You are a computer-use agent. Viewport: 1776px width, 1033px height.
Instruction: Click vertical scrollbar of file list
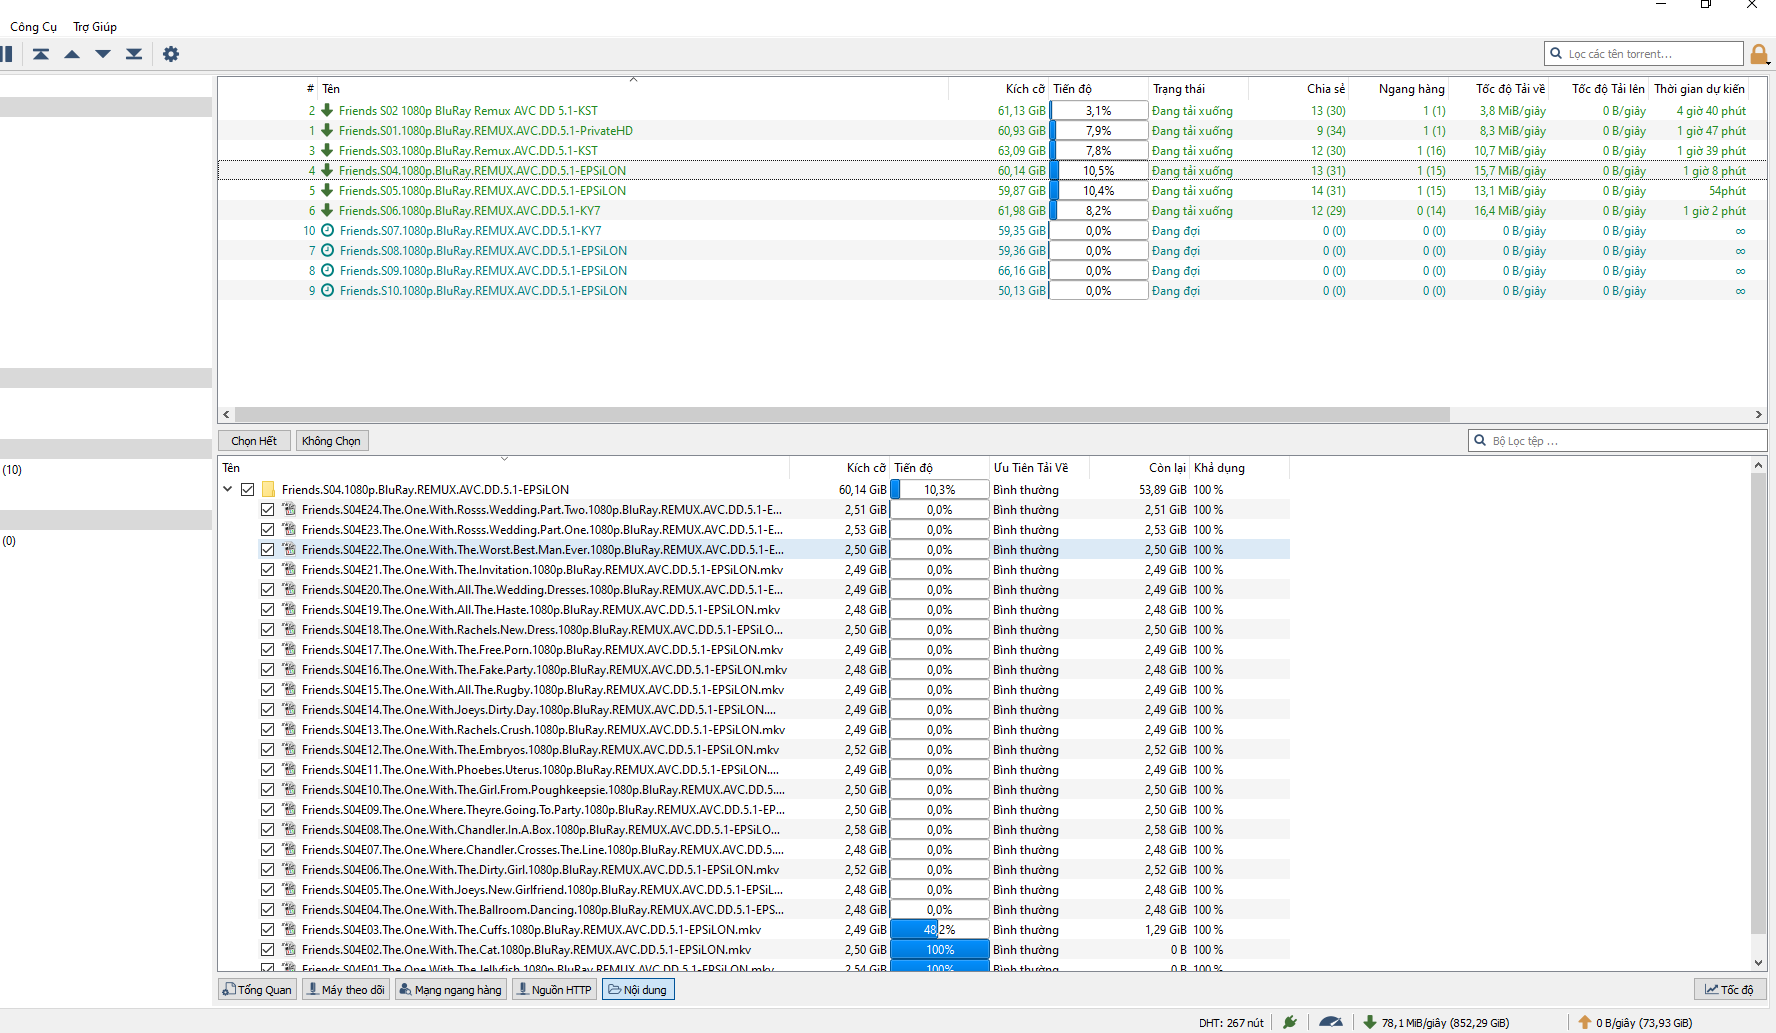[x=1758, y=705]
